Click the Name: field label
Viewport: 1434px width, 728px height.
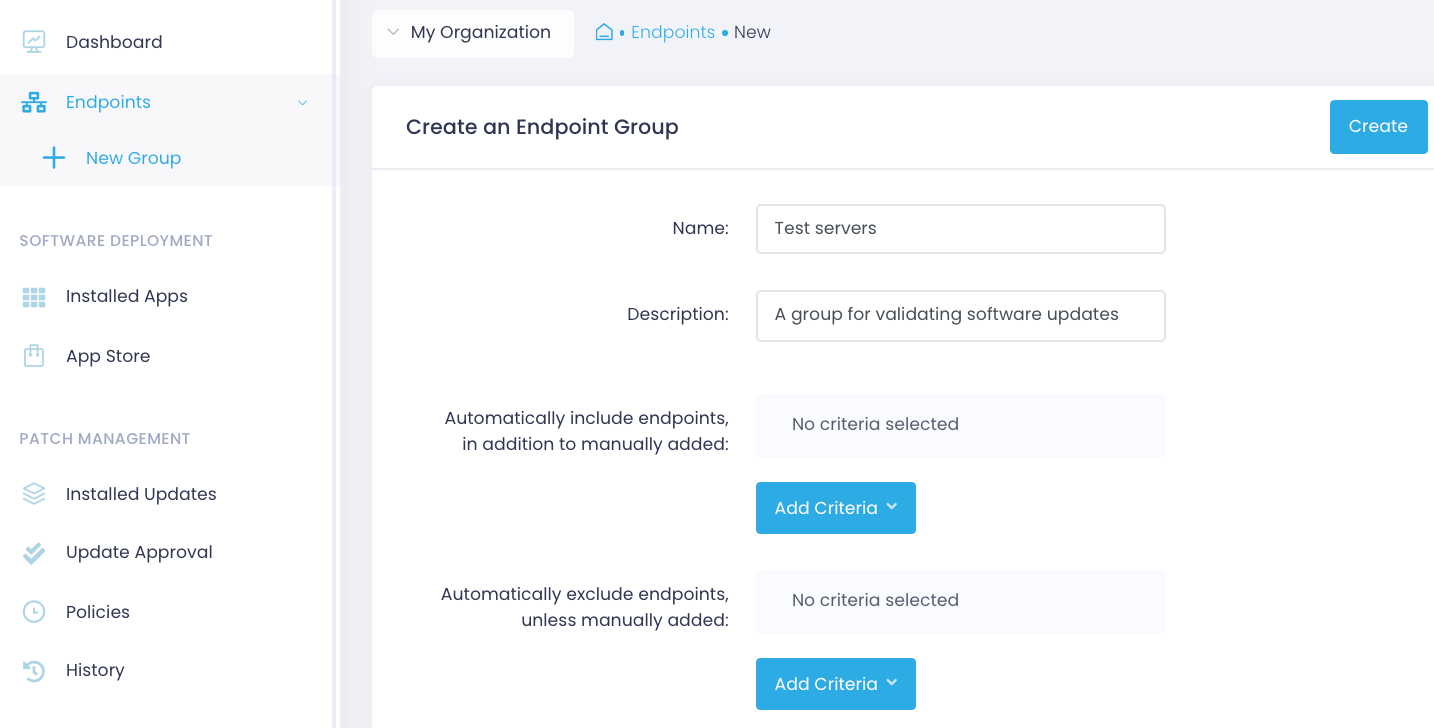pos(700,228)
